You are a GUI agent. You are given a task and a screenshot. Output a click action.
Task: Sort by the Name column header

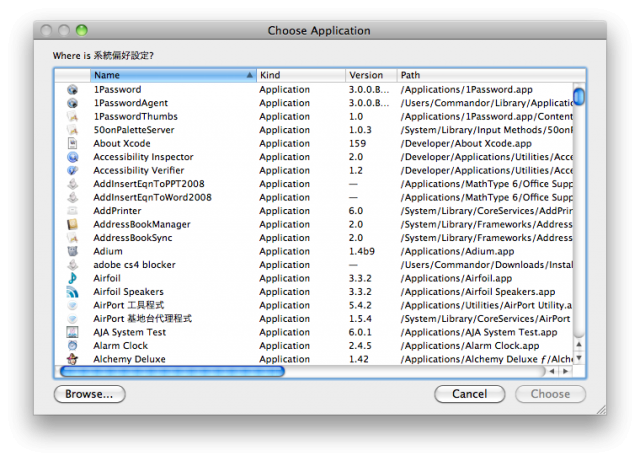(173, 75)
